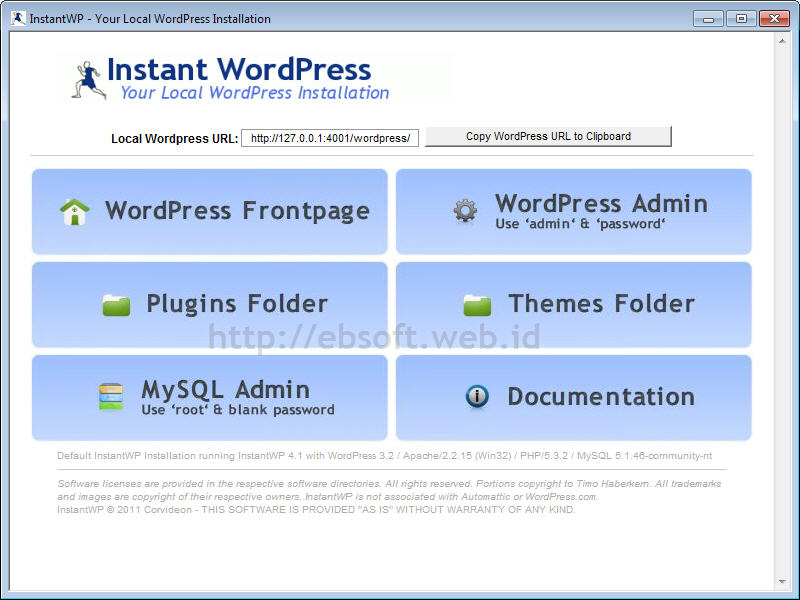Open Documentation using the blue info icon
The width and height of the screenshot is (800, 600).
[477, 396]
